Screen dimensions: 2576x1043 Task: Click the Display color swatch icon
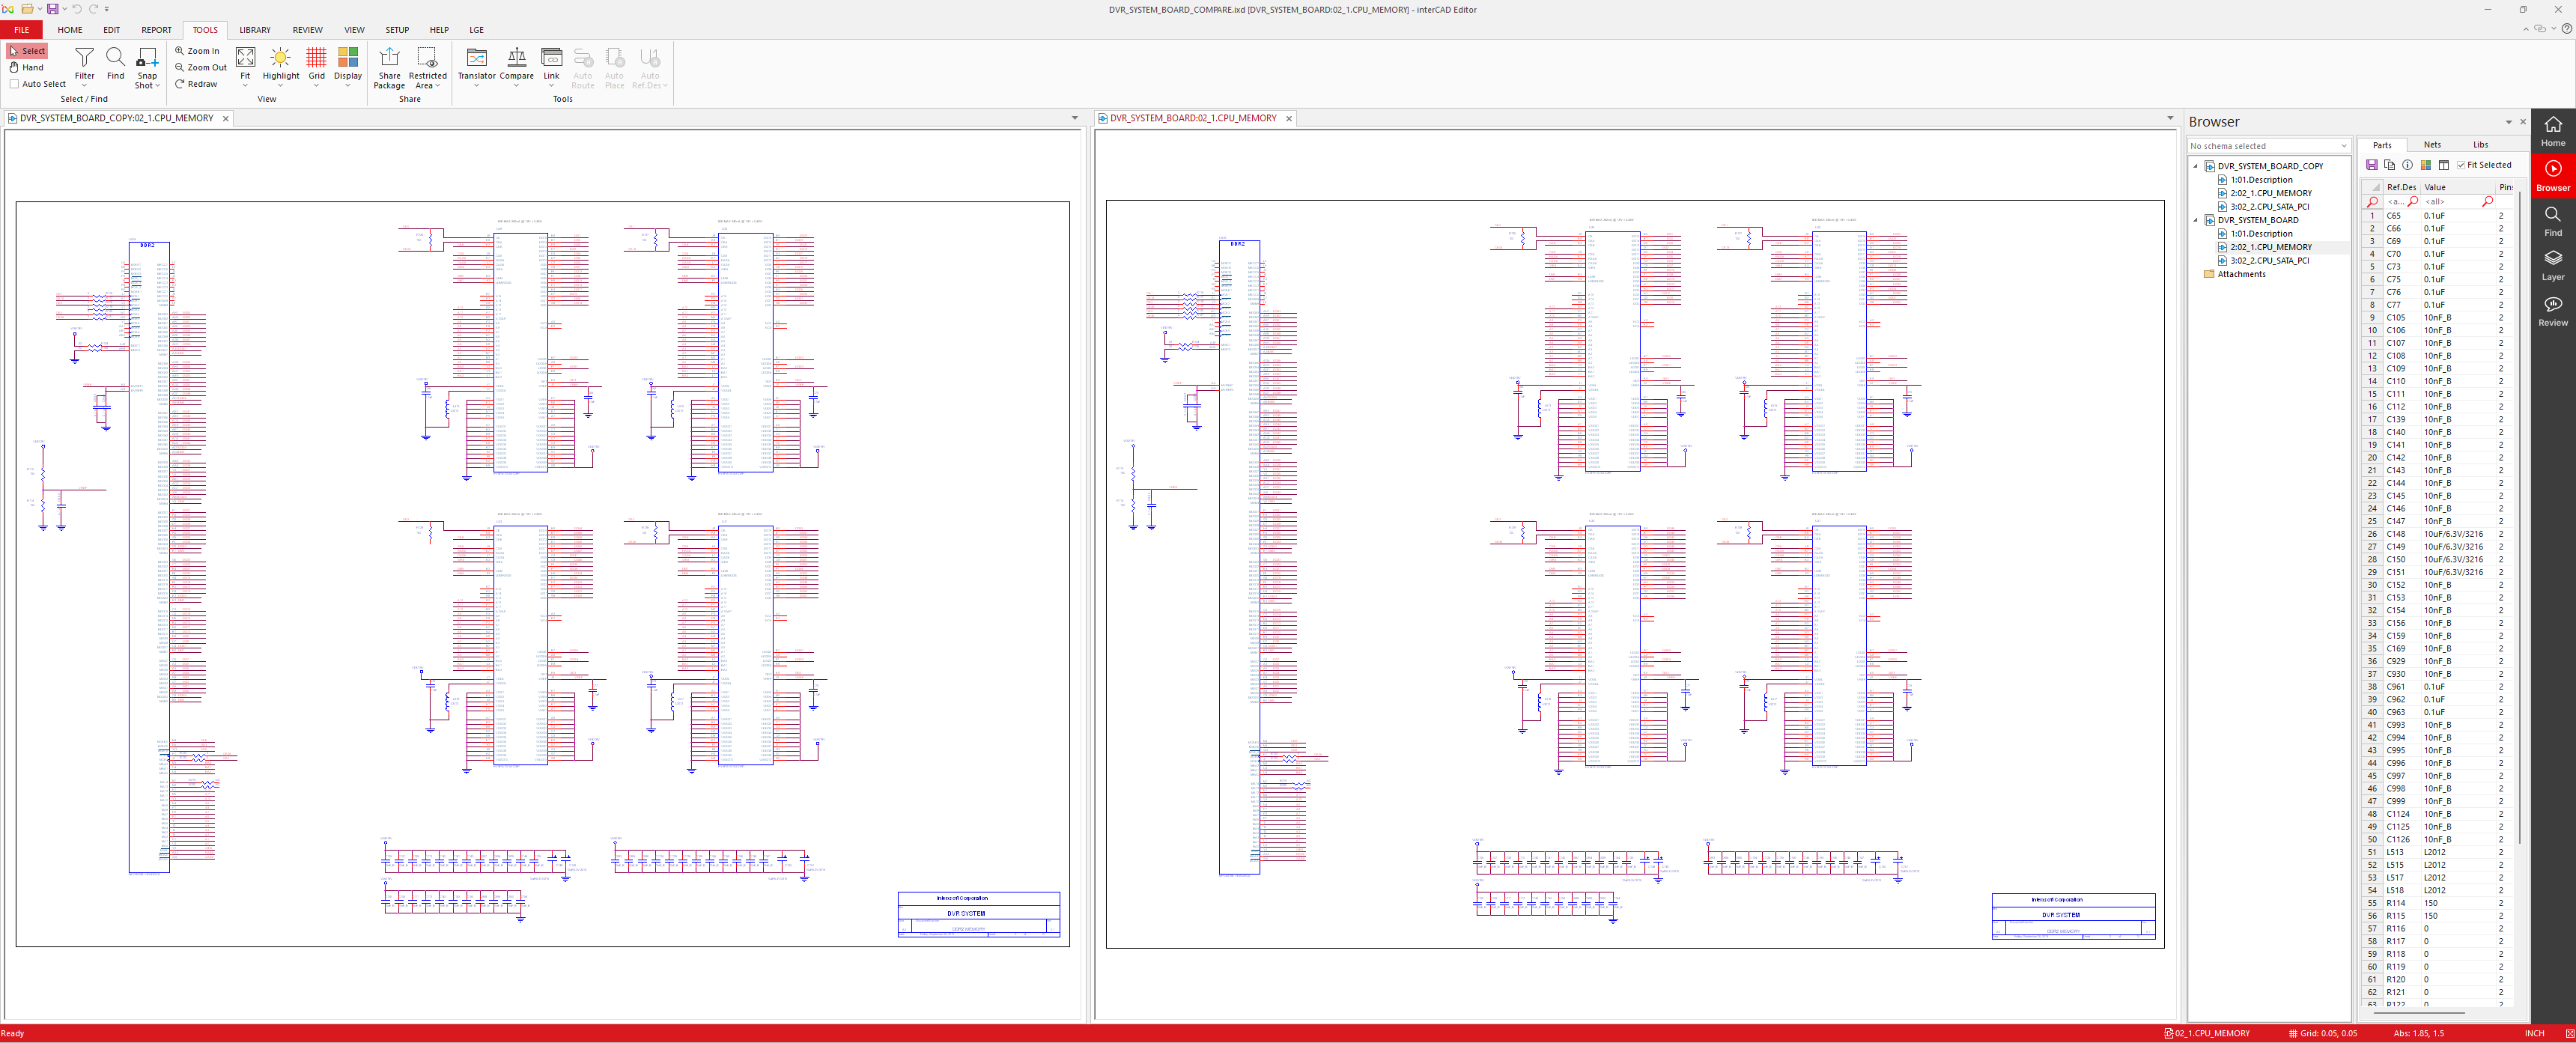pos(347,58)
